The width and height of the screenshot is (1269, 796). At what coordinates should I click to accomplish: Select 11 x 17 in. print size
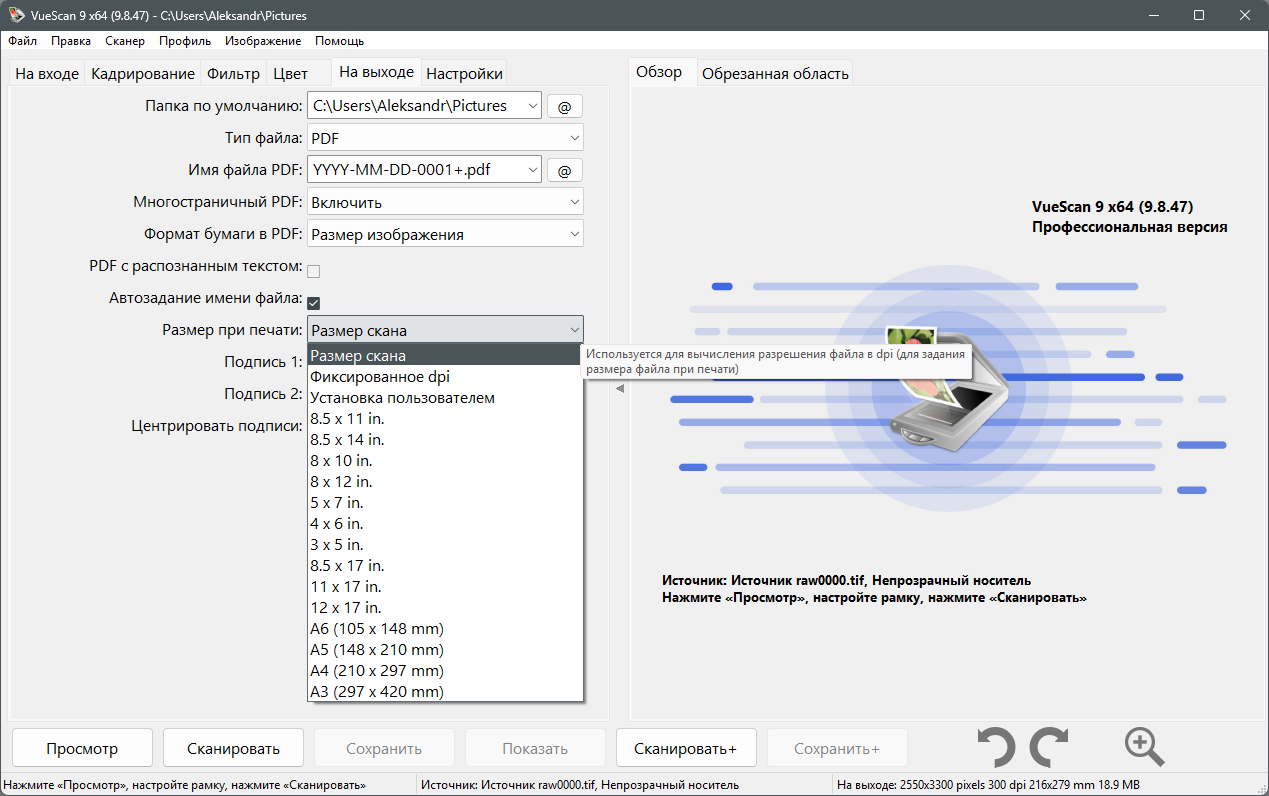tap(445, 587)
